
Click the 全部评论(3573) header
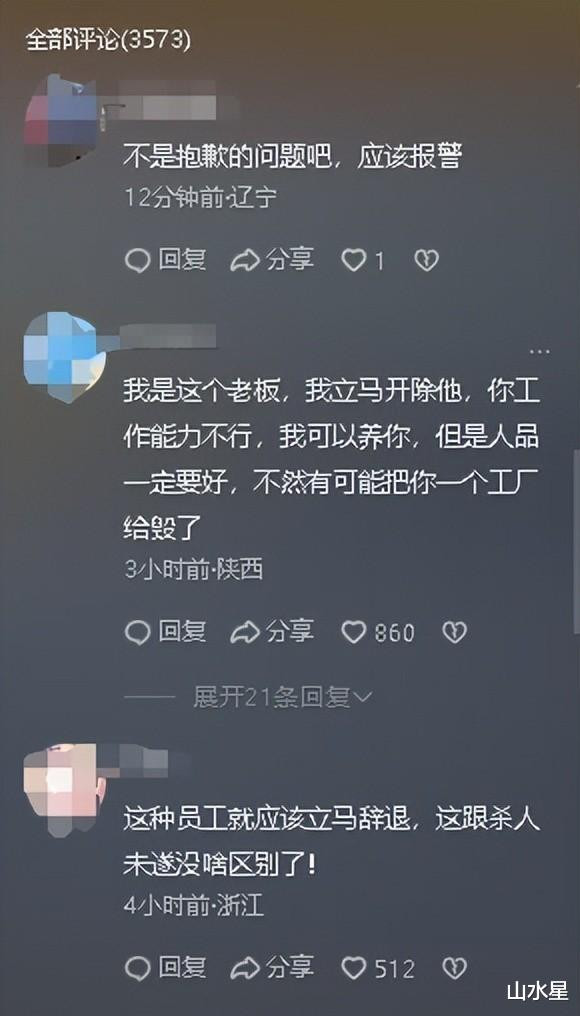[108, 41]
